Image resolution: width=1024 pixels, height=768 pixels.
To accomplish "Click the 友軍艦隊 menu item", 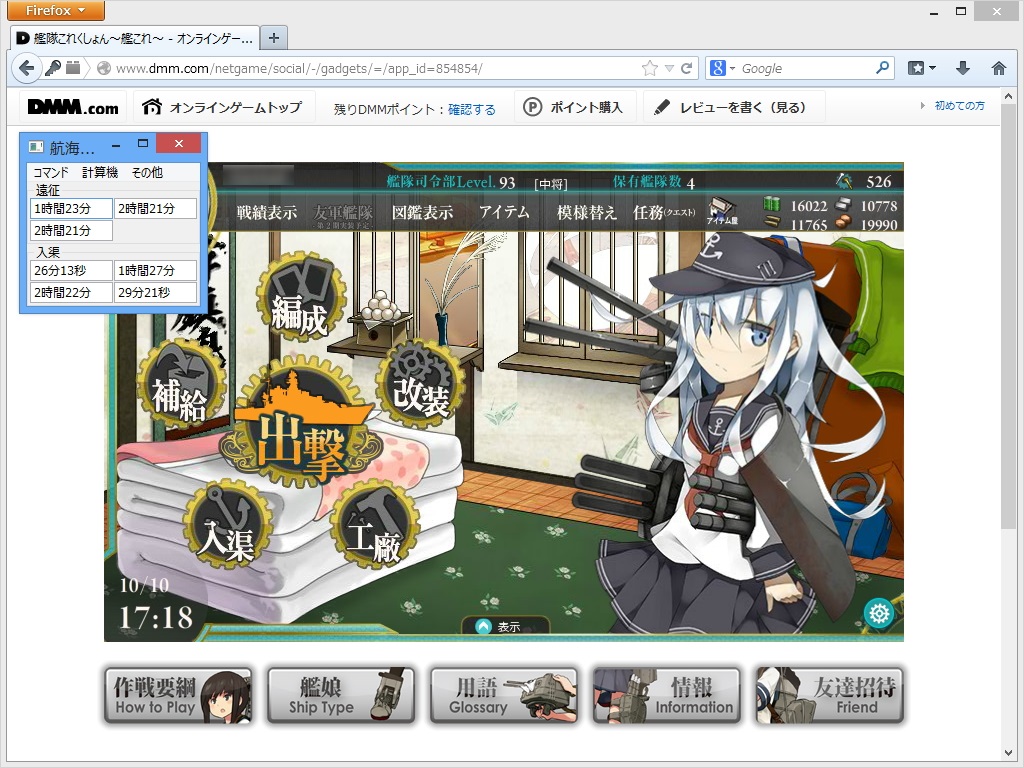I will pyautogui.click(x=343, y=214).
